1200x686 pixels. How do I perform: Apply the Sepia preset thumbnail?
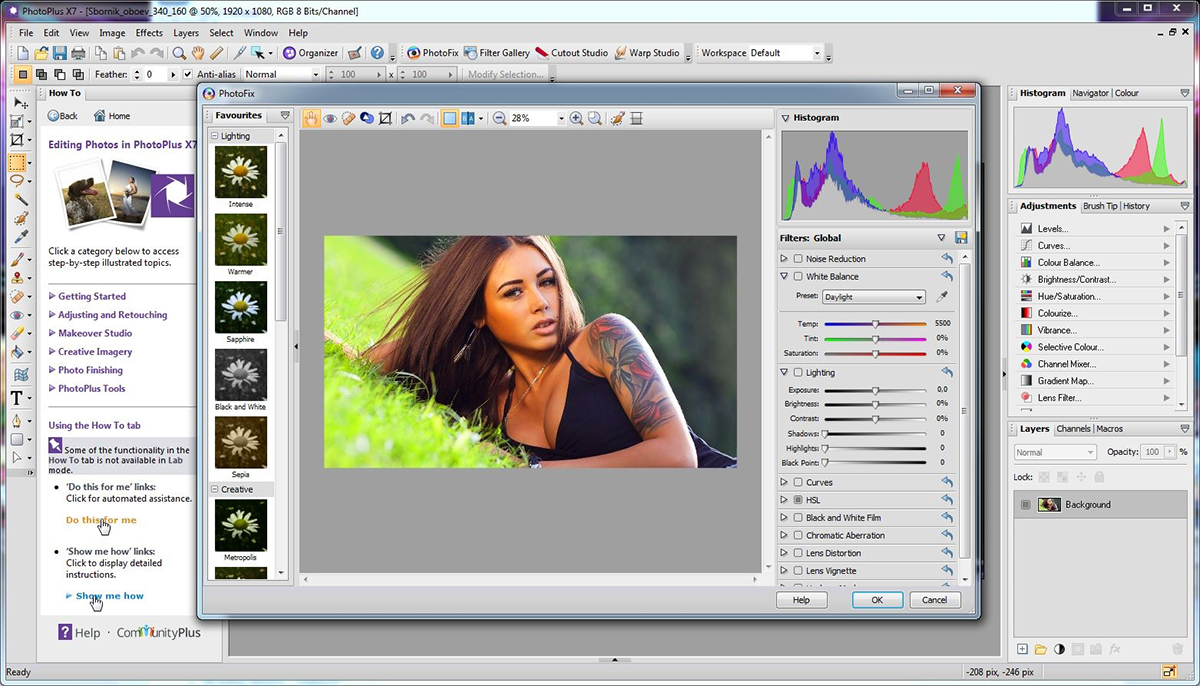241,443
